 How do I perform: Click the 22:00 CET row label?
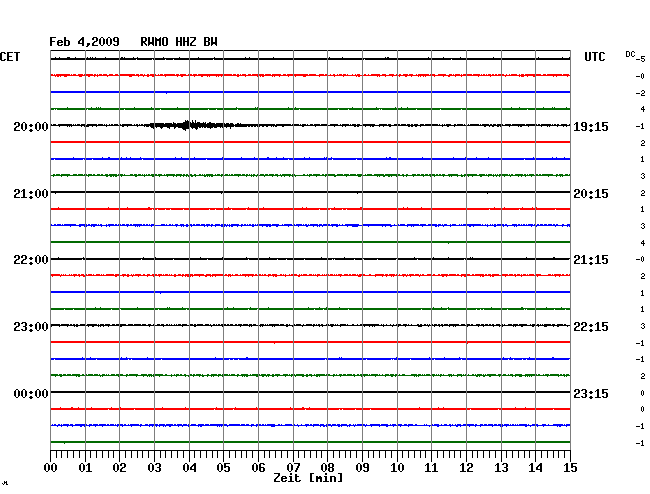[x=31, y=260]
